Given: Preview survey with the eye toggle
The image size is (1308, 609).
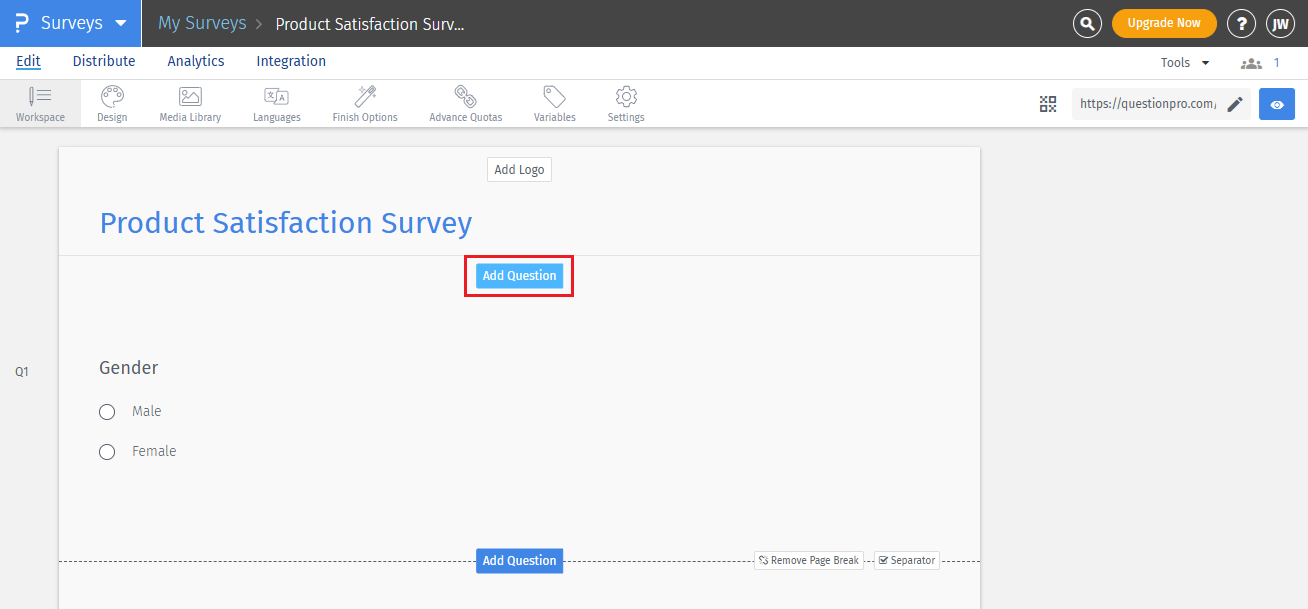Looking at the screenshot, I should [x=1277, y=103].
